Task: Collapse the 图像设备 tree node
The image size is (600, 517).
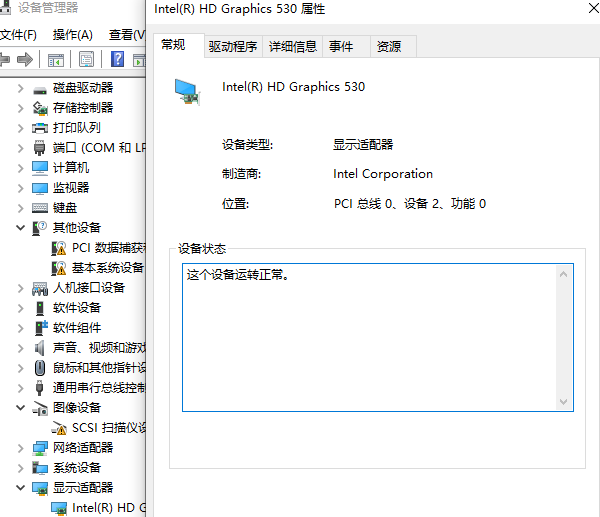Action: [x=20, y=408]
